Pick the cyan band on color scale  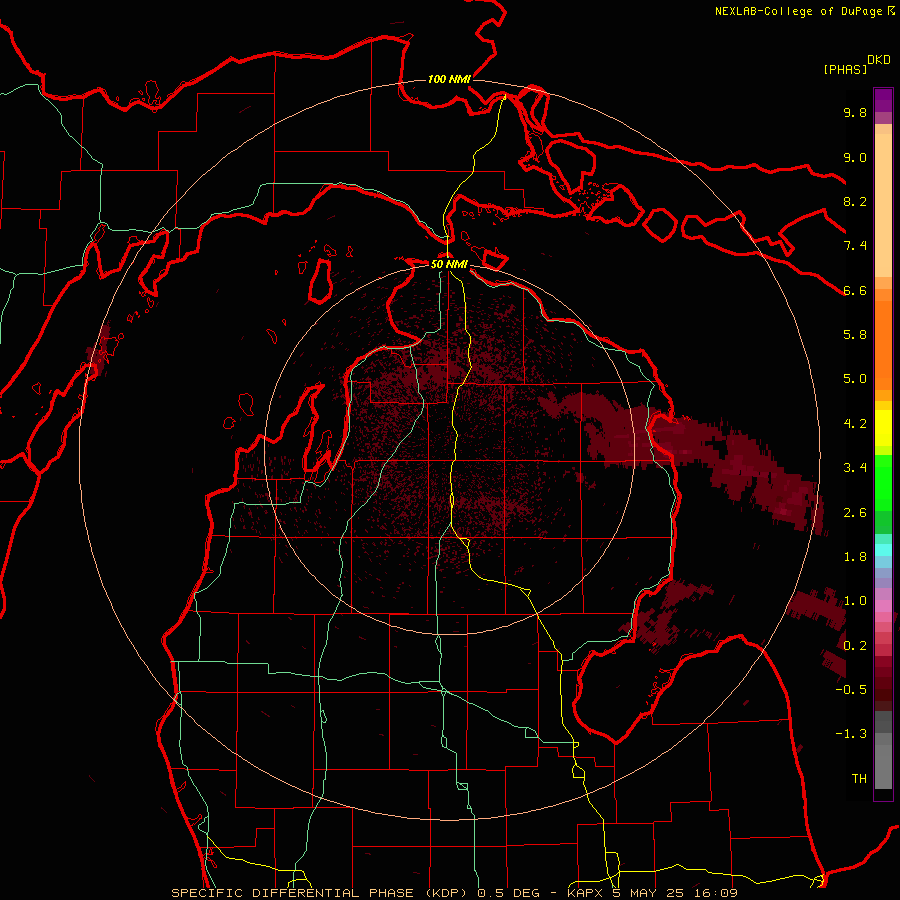pyautogui.click(x=883, y=550)
